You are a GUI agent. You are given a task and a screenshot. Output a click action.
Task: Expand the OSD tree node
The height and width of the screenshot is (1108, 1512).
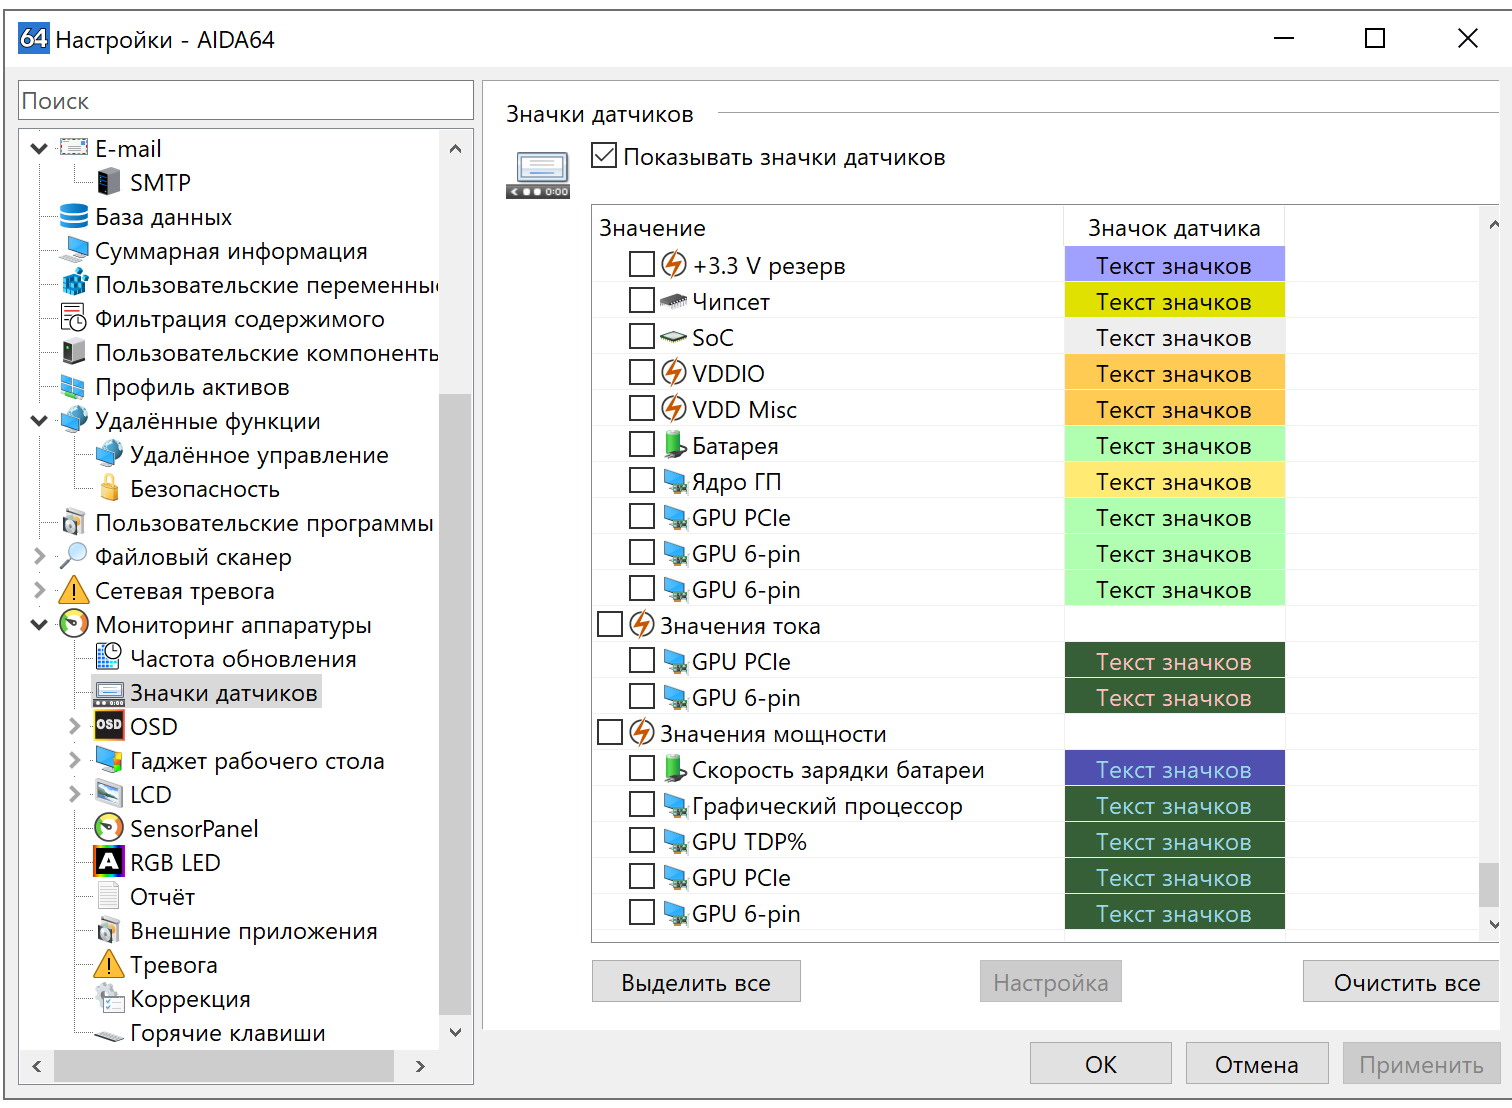74,726
